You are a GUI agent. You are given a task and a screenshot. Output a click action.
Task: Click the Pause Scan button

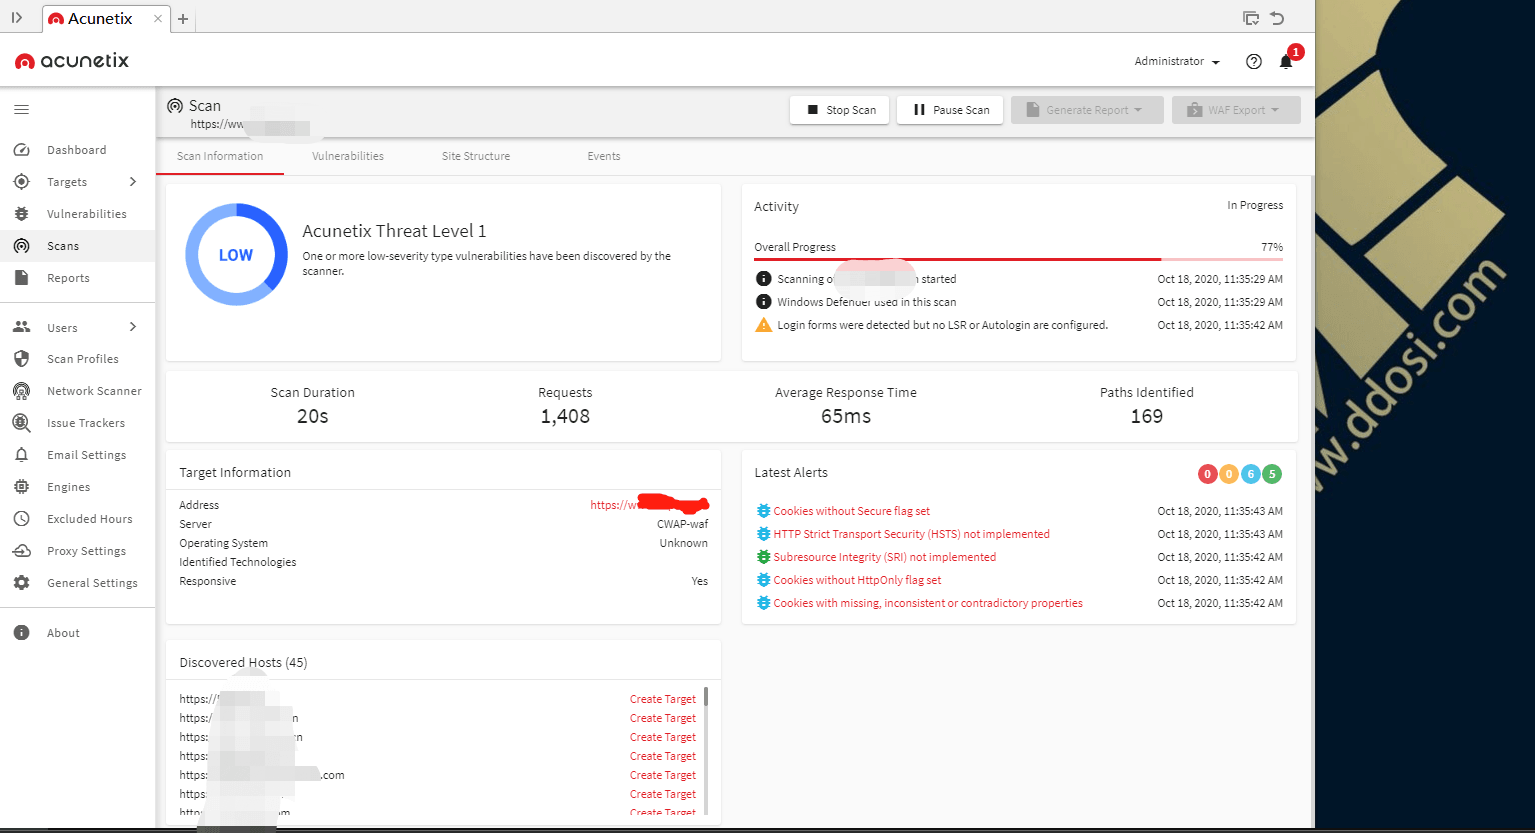(950, 110)
